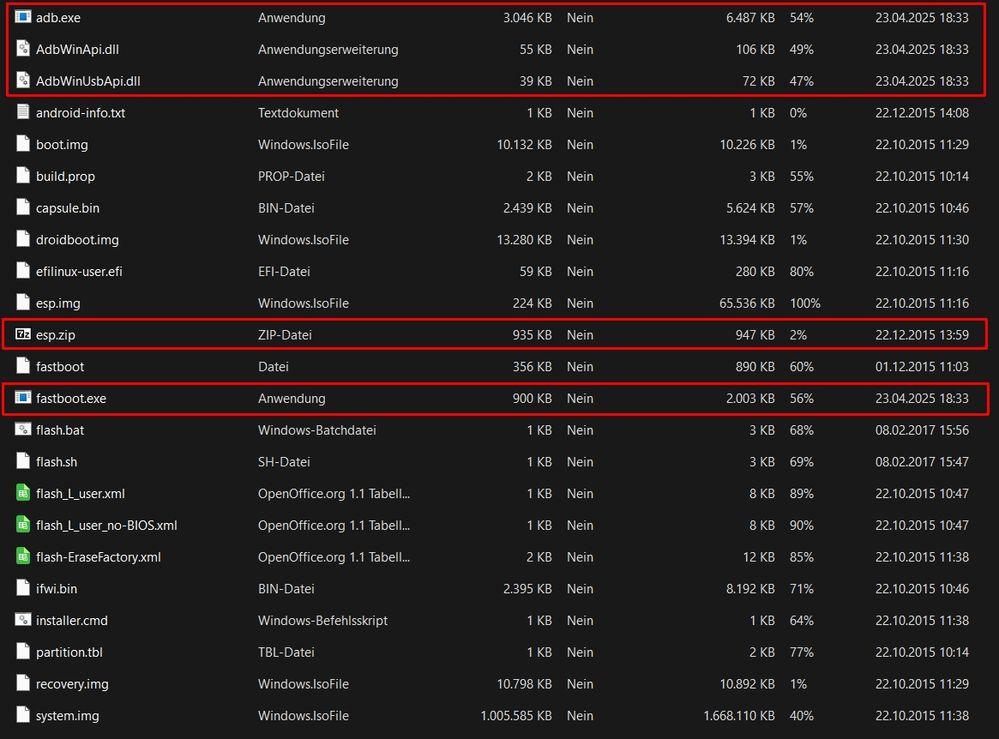Screen dimensions: 999x739
Task: Click the adb.exe application icon
Action: [24, 17]
